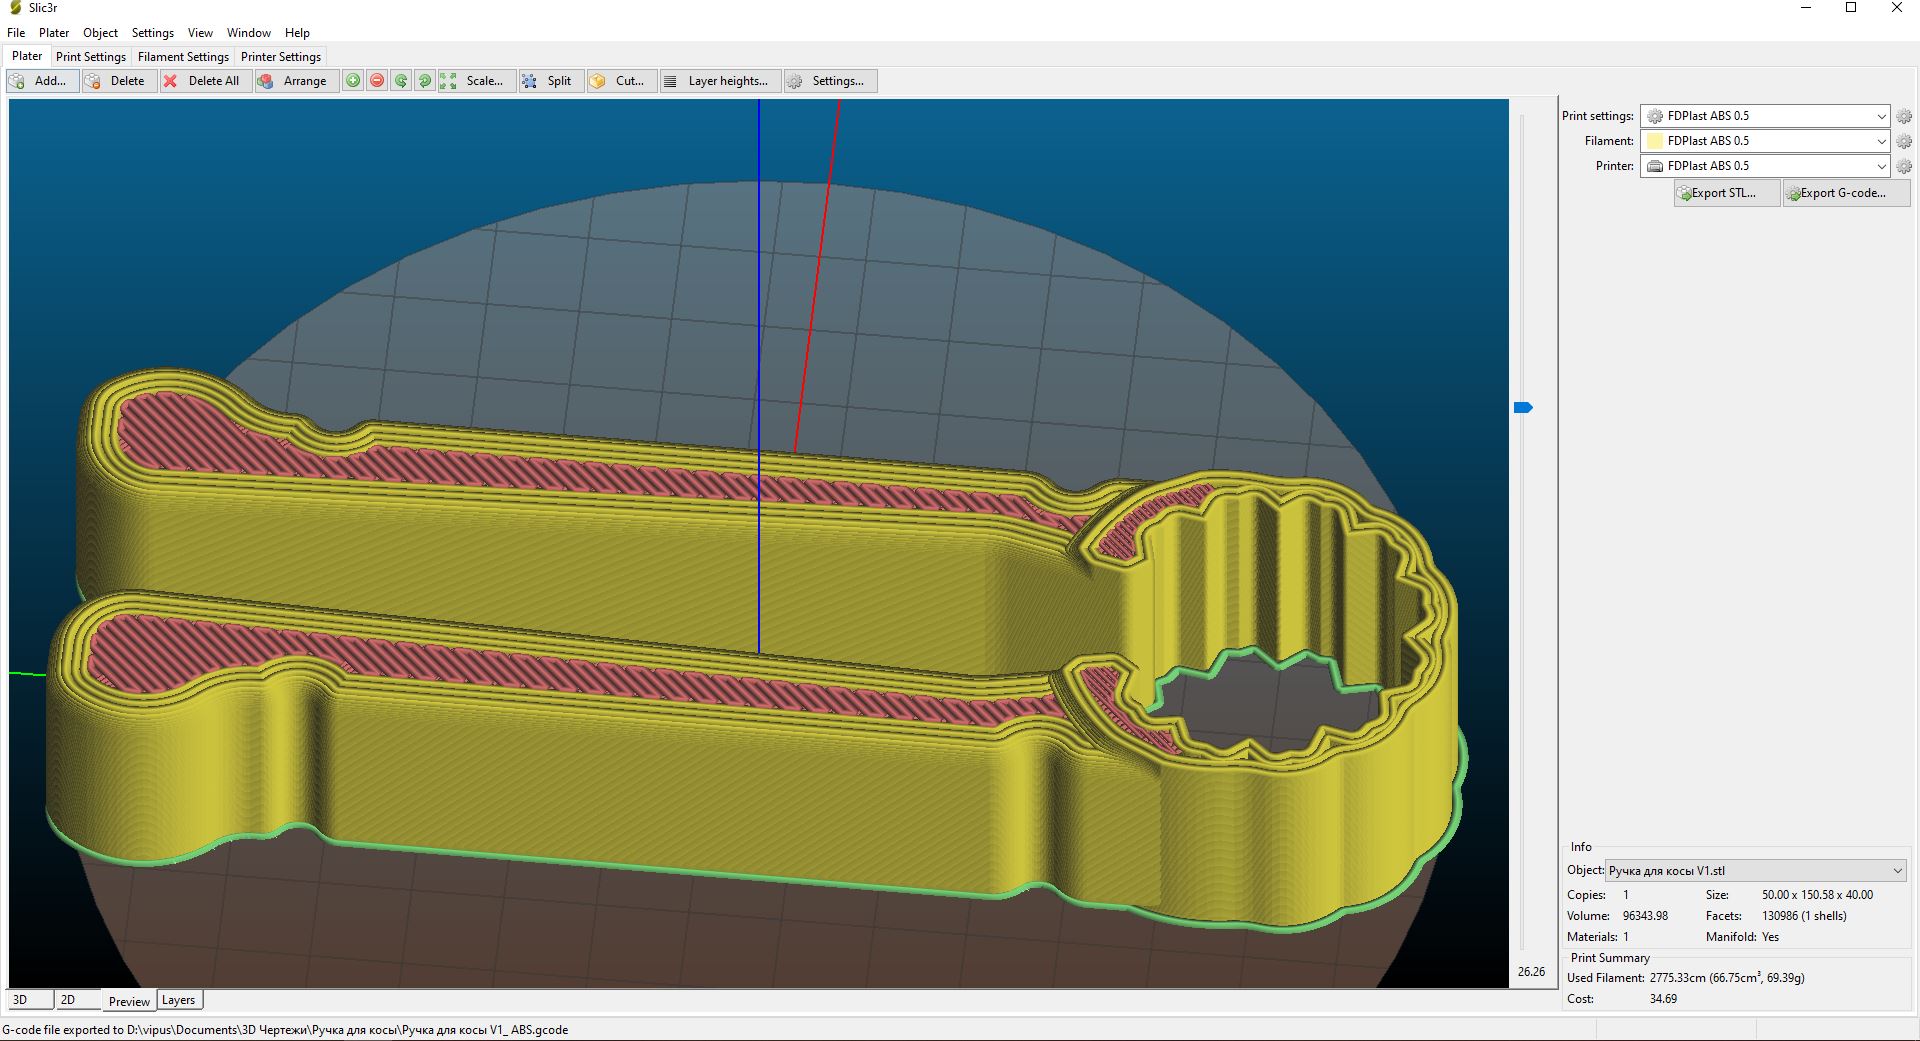This screenshot has height=1041, width=1920.
Task: Open print settings gear beside first preset
Action: [1904, 116]
